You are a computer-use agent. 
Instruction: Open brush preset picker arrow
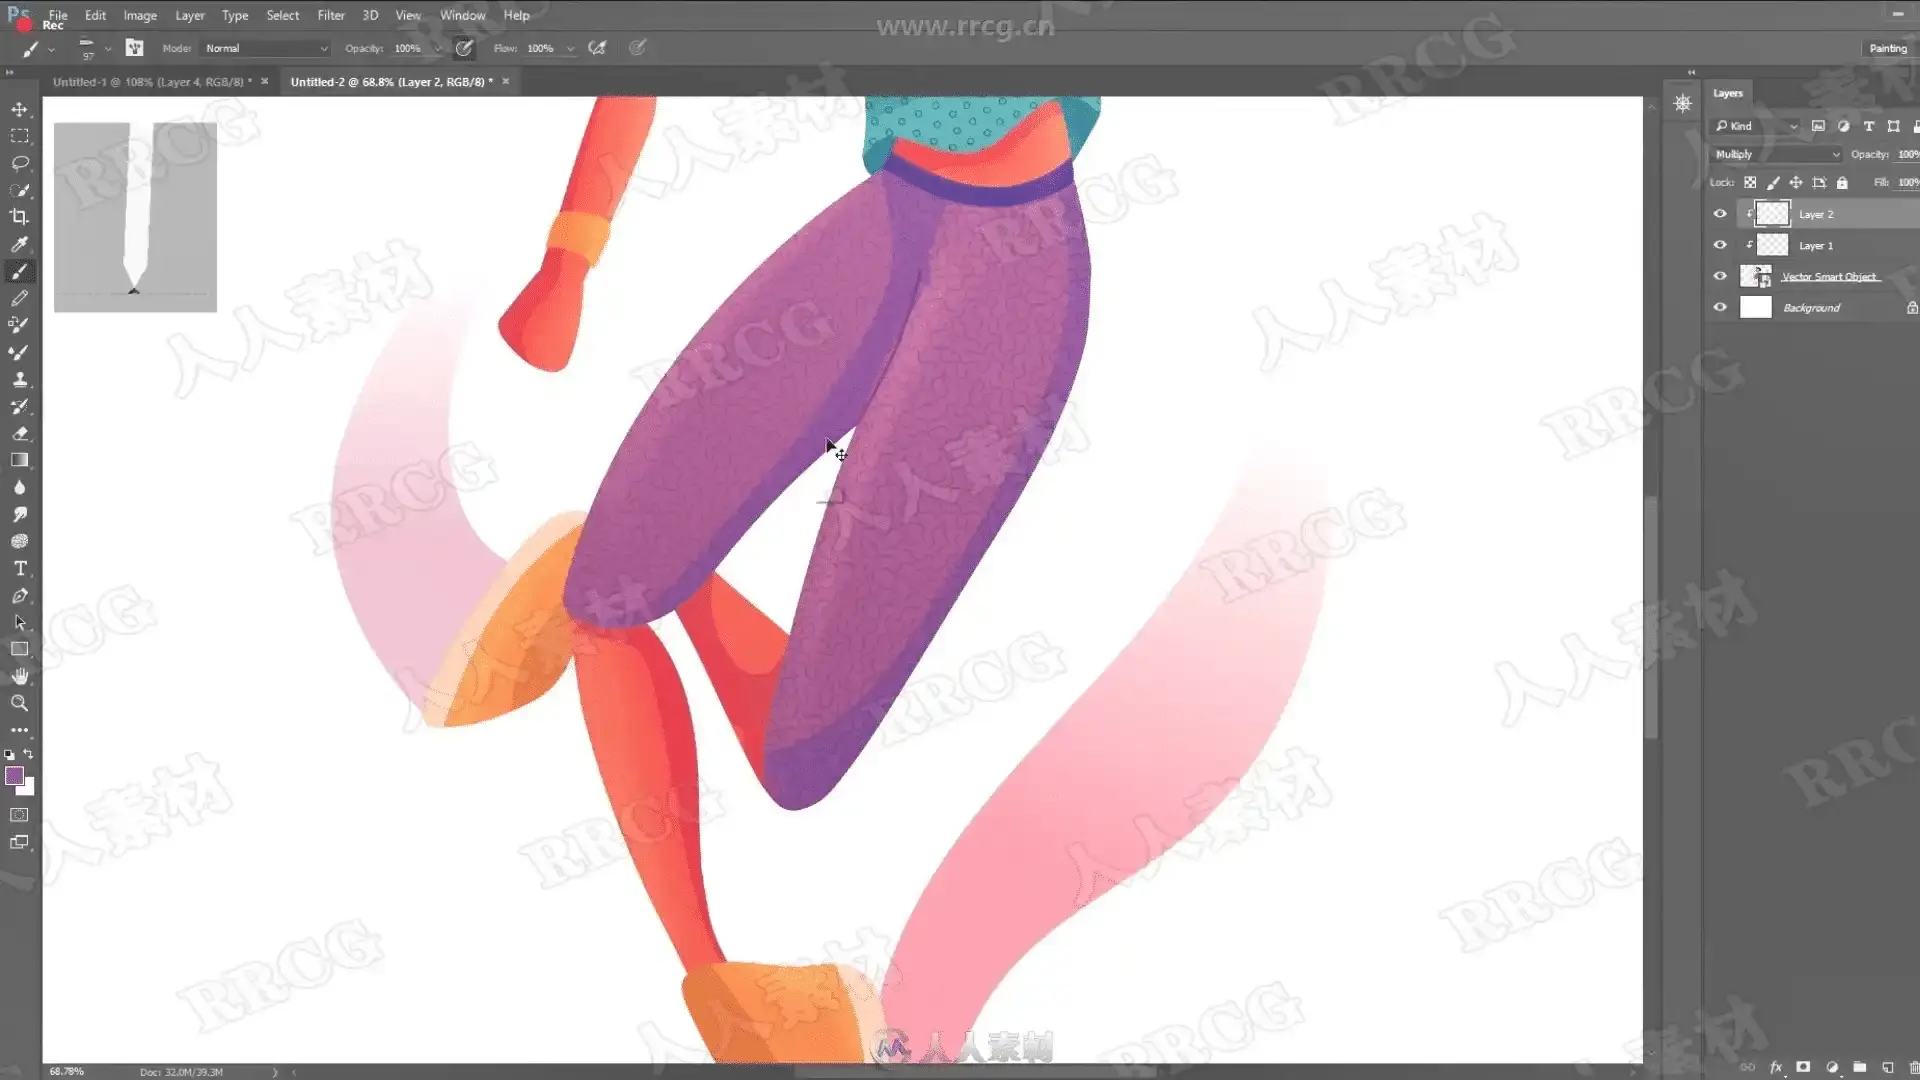point(107,48)
